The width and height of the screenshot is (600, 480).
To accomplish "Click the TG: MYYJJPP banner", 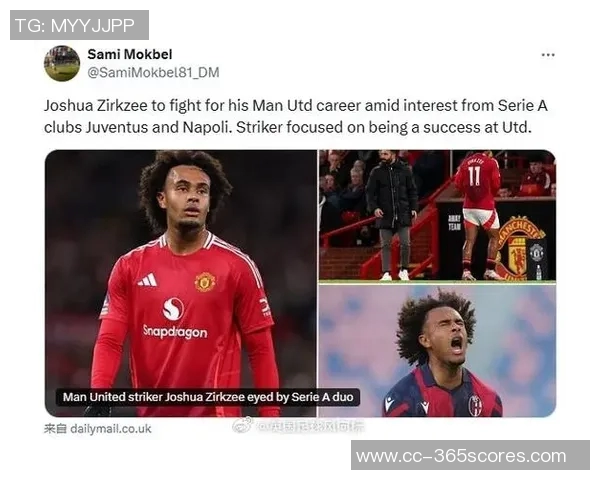I will (x=79, y=25).
